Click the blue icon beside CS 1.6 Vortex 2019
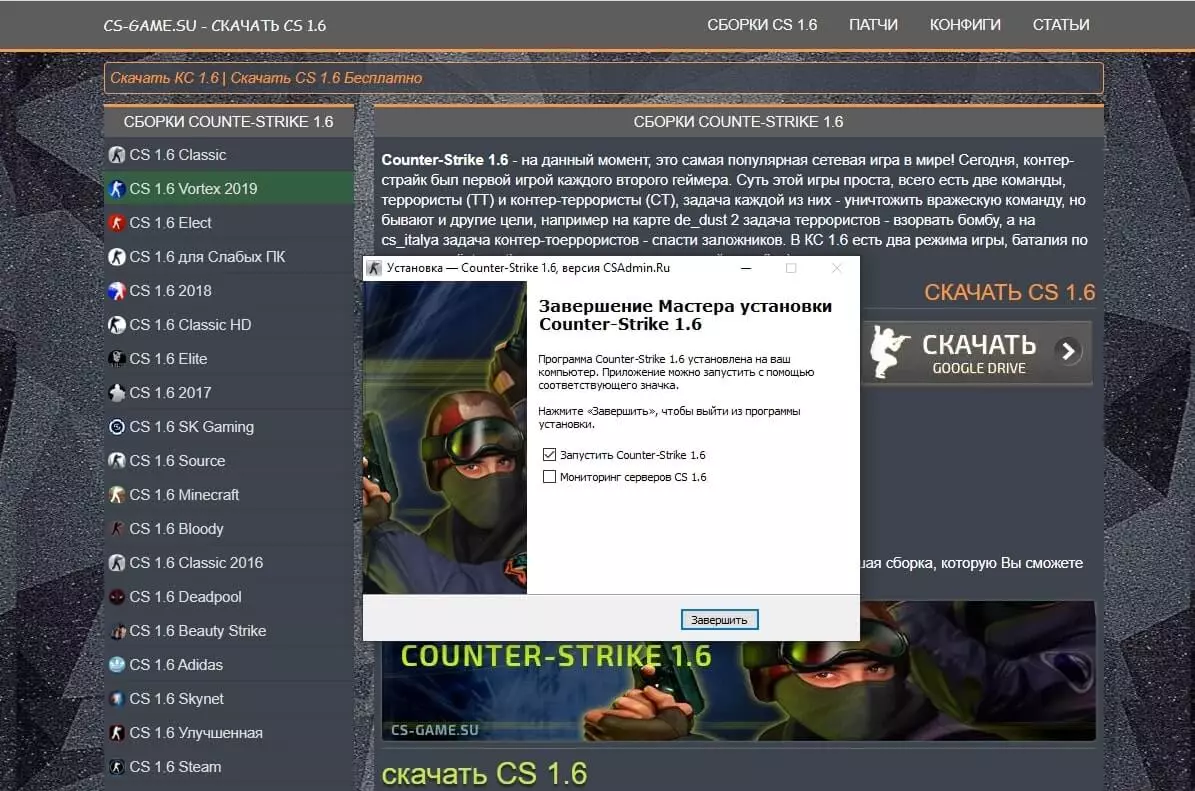1195x791 pixels. (x=117, y=189)
